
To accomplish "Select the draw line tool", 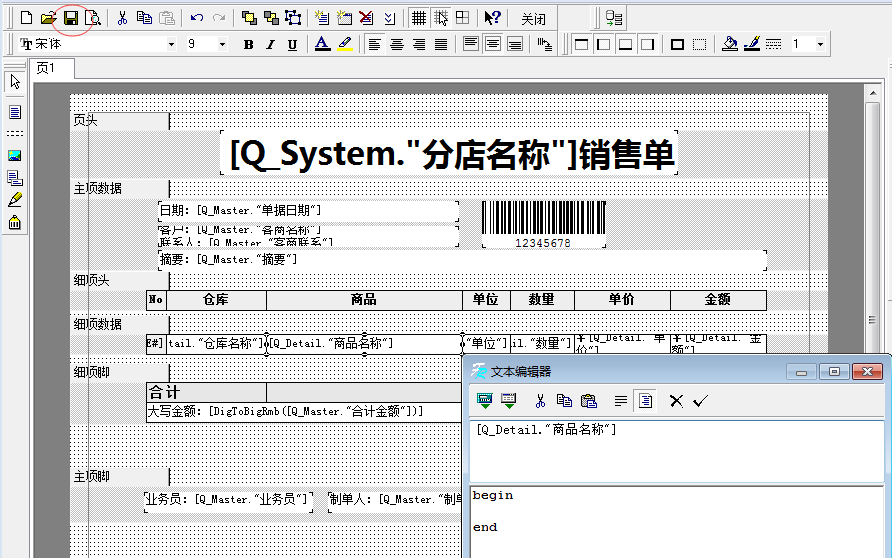I will tap(15, 200).
